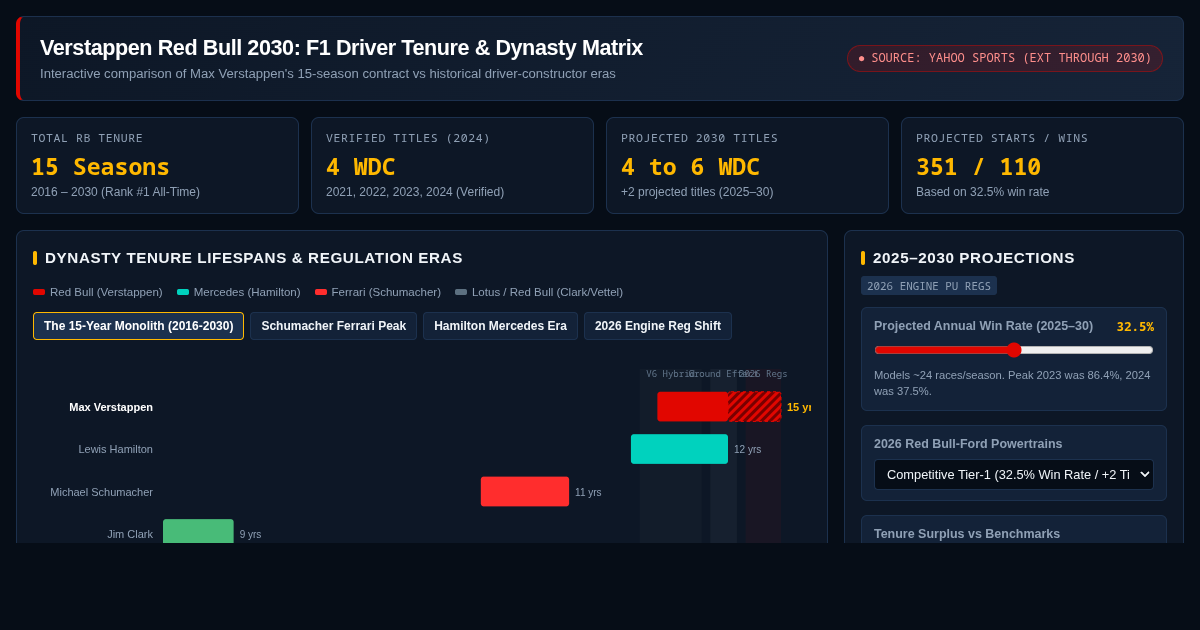This screenshot has height=630, width=1200.
Task: Click the 2026 ENGINE PU REGS tag
Action: pos(929,286)
